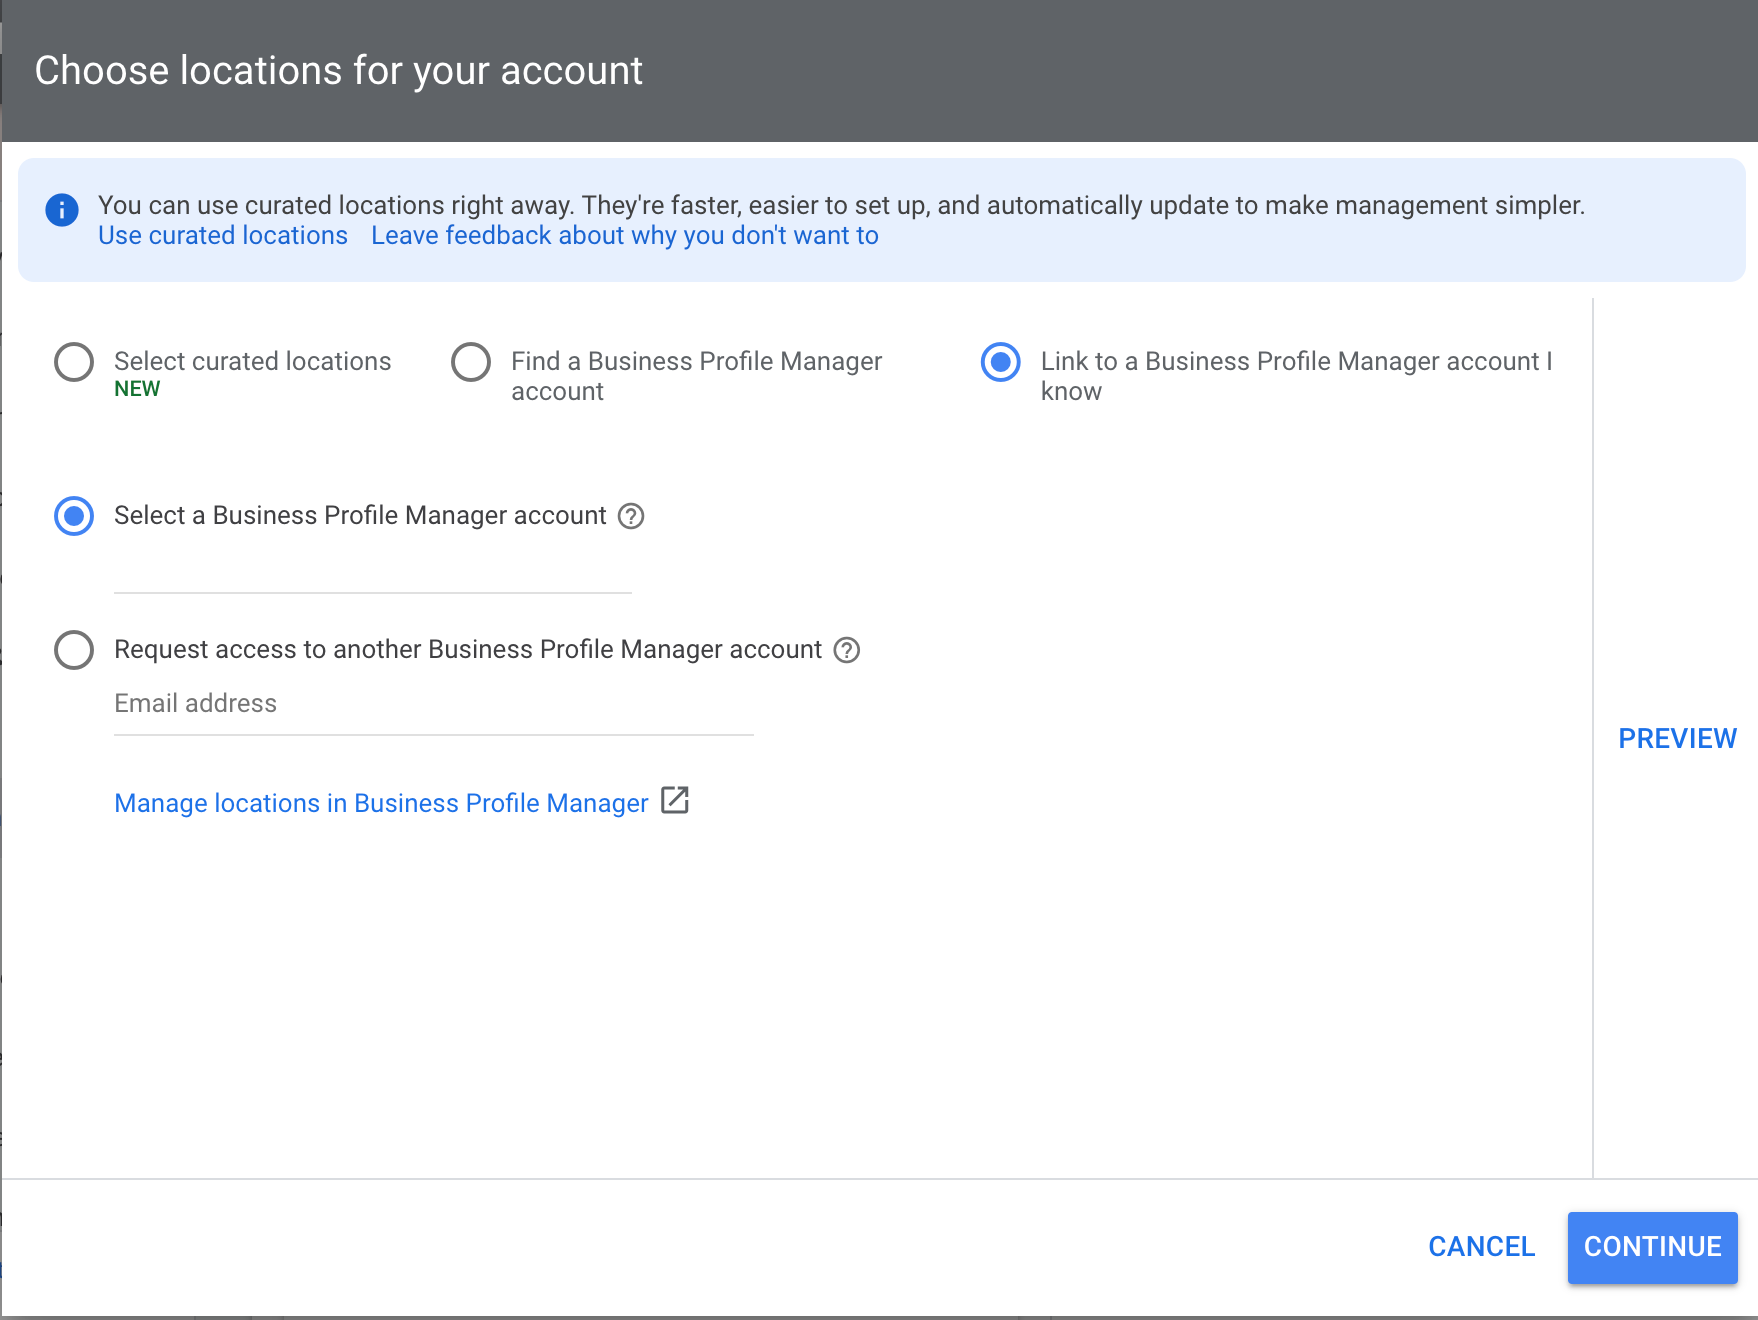Screen dimensions: 1758x1320
Task: Select a Business Profile Manager account radio
Action: click(74, 516)
